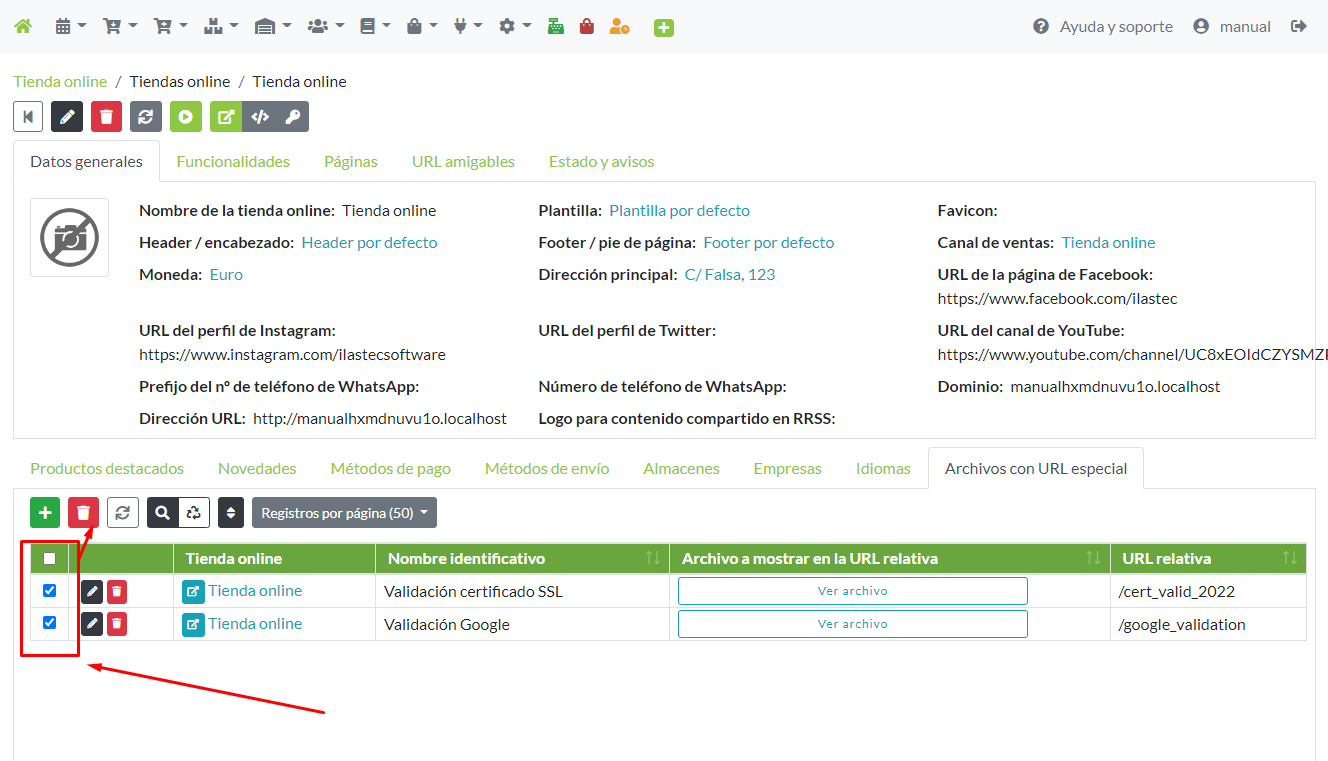Follow the Plantilla por defecto link
The image size is (1328, 761).
(679, 210)
